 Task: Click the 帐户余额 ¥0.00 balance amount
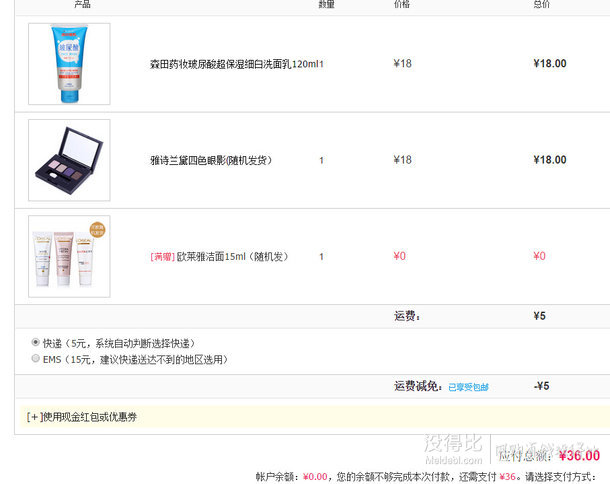(315, 477)
